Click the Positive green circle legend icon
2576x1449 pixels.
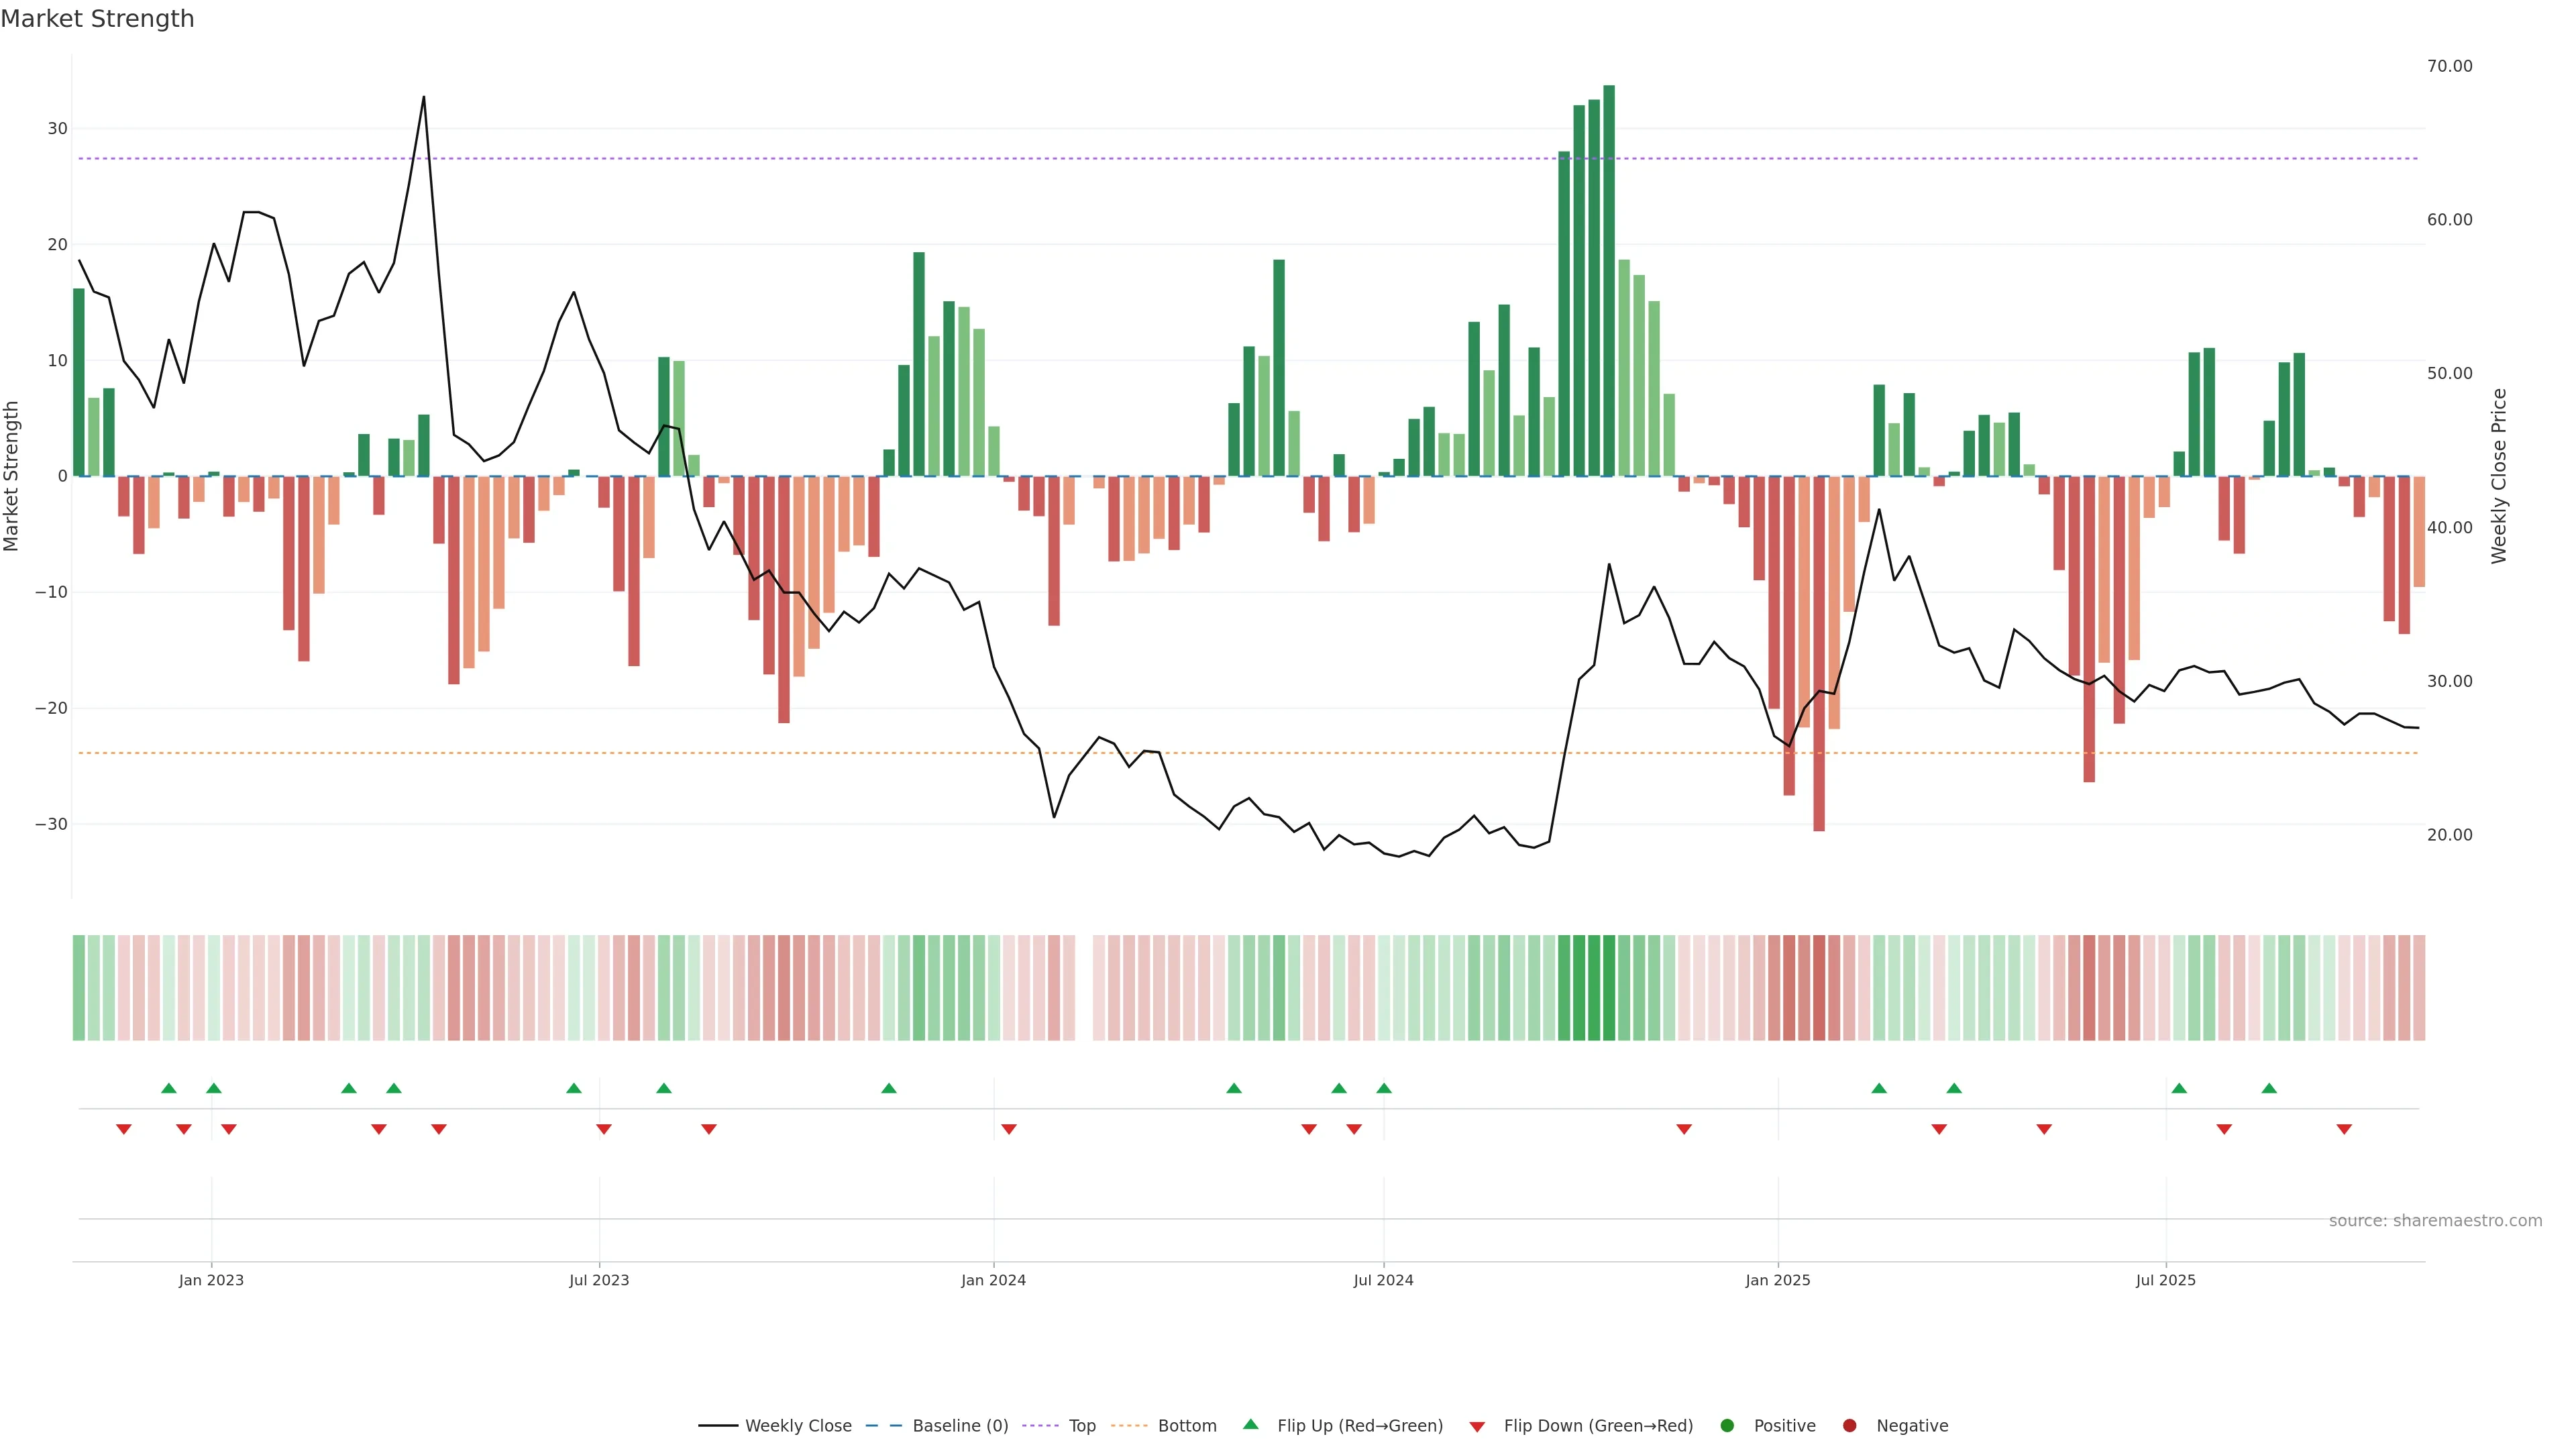coord(1727,1426)
